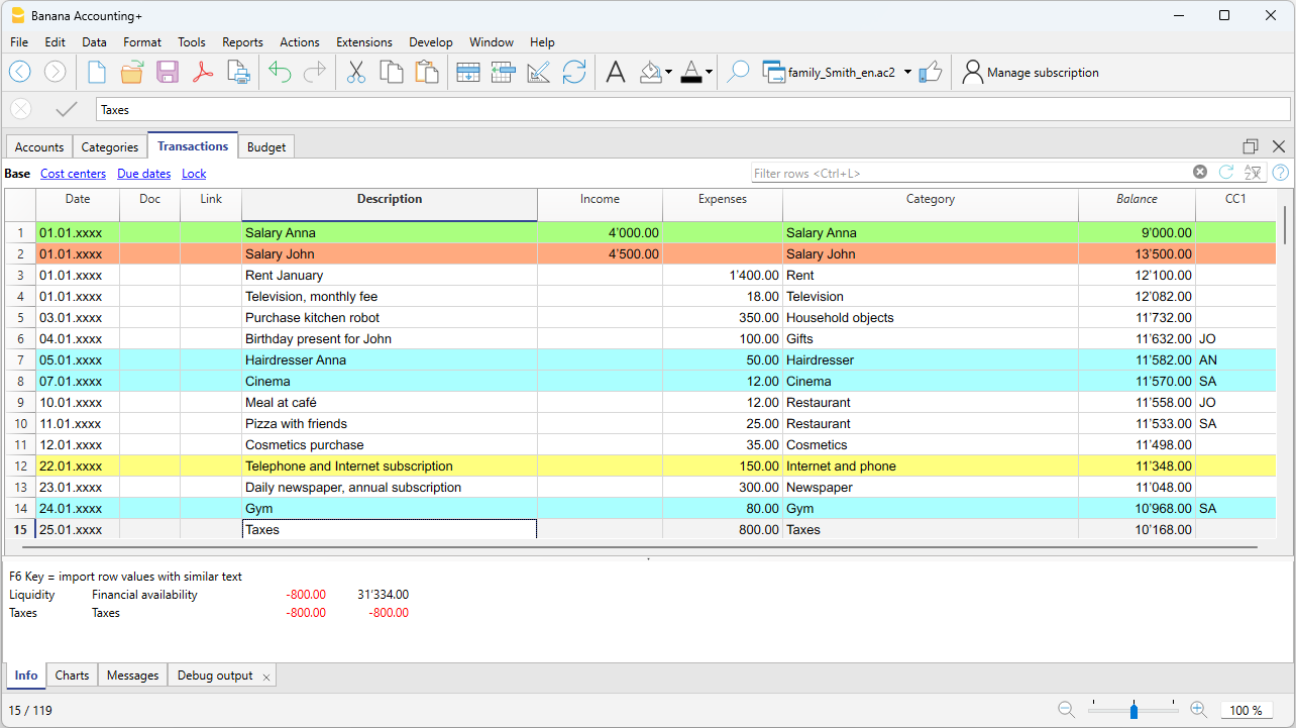Accept the cell edit with the checkmark
Screen dimensions: 1296x728
pyautogui.click(x=66, y=109)
